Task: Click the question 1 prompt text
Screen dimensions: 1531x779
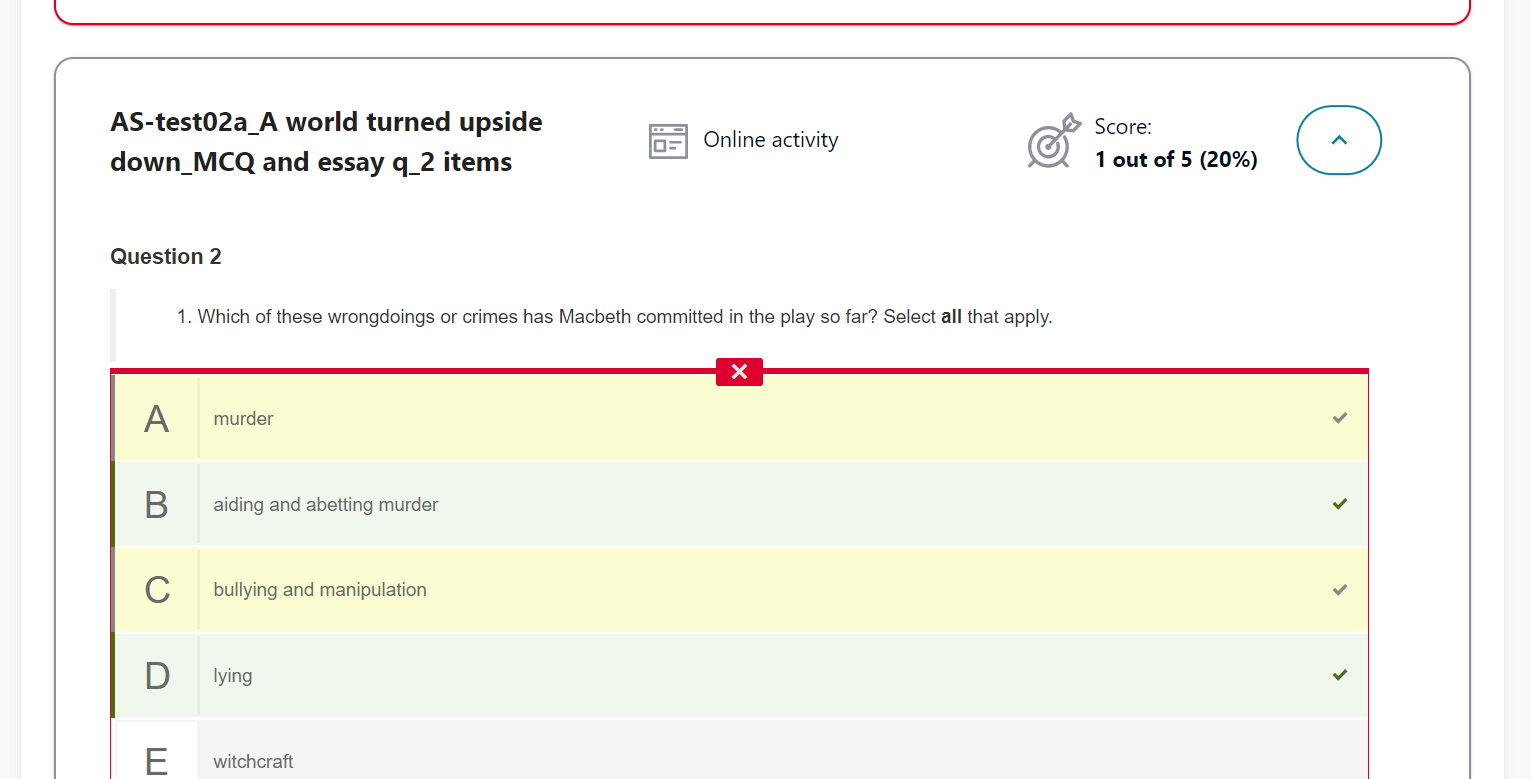Action: click(615, 316)
